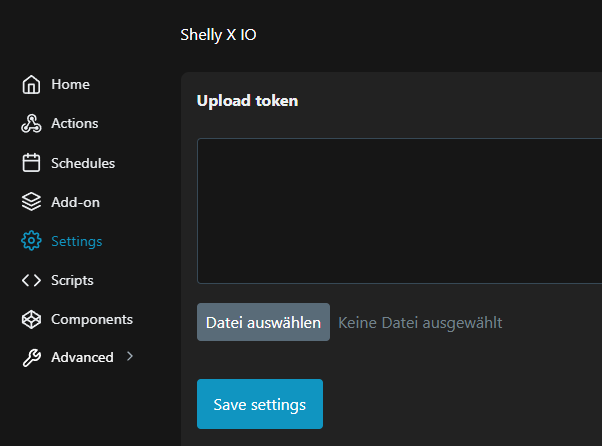The image size is (602, 446).
Task: Open the Home menu label
Action: coord(70,85)
